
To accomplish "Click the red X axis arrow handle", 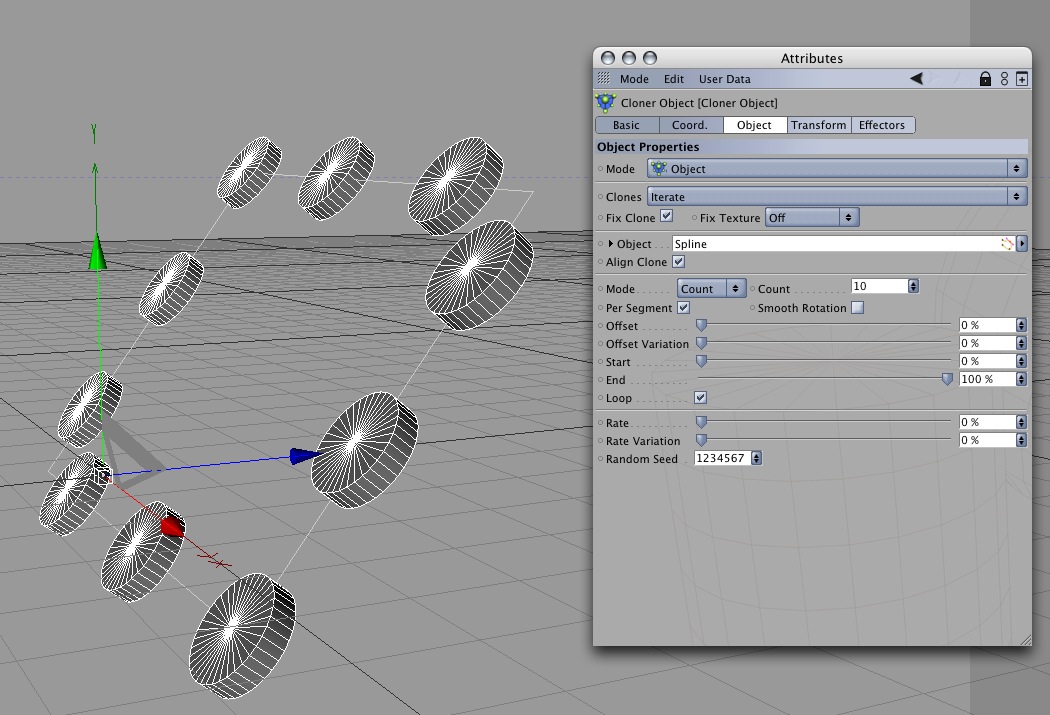I will tap(173, 527).
